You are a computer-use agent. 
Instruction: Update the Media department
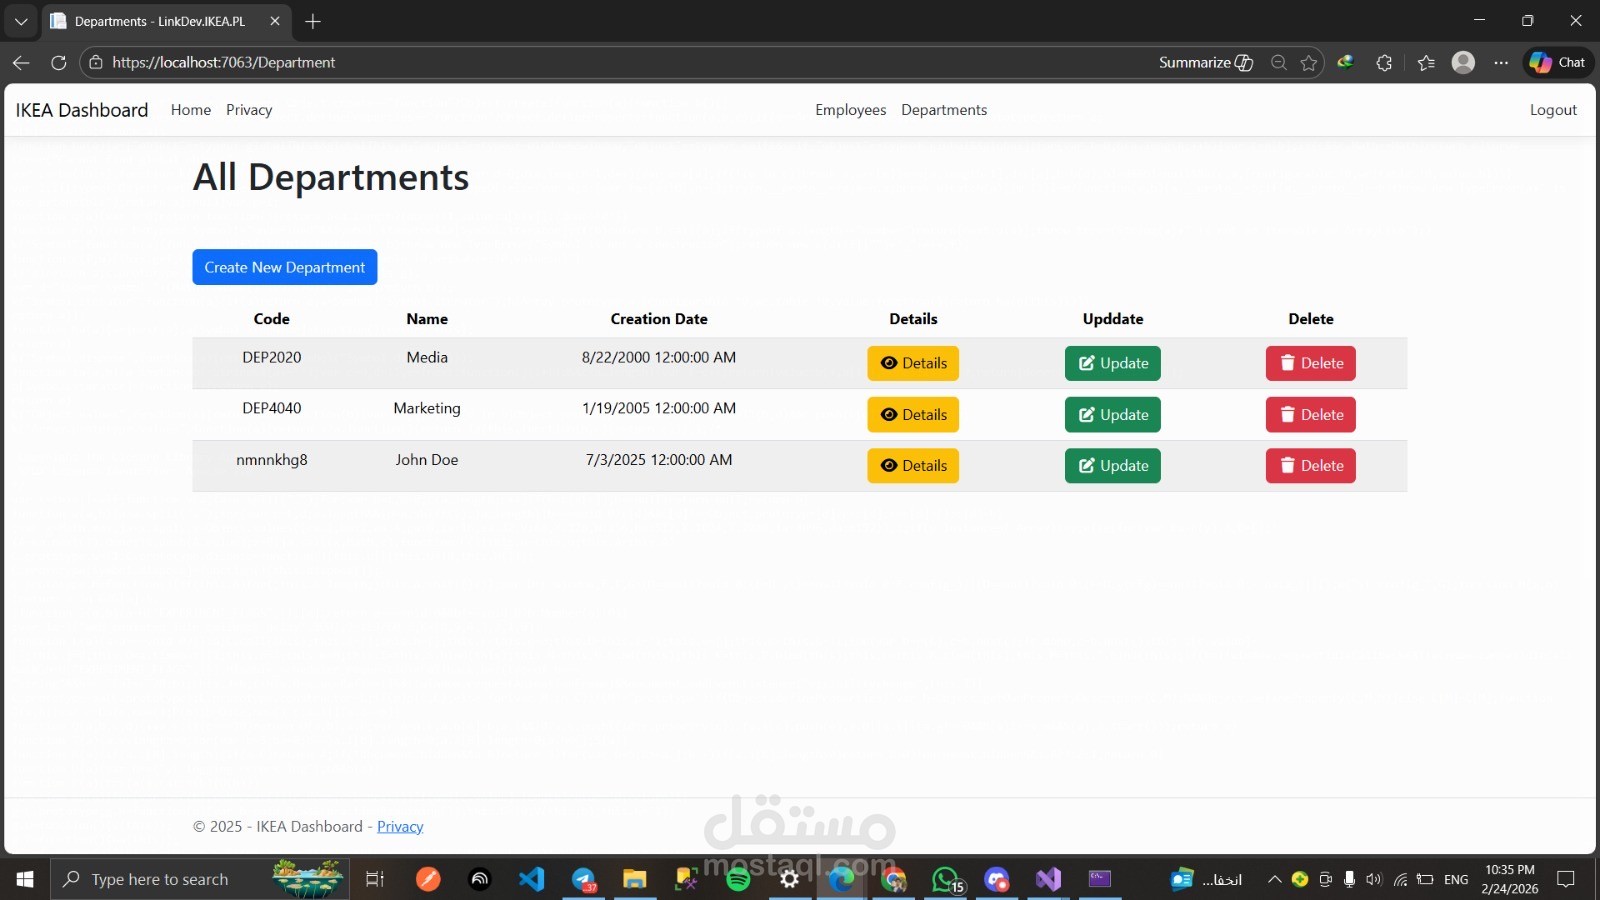[x=1113, y=363]
